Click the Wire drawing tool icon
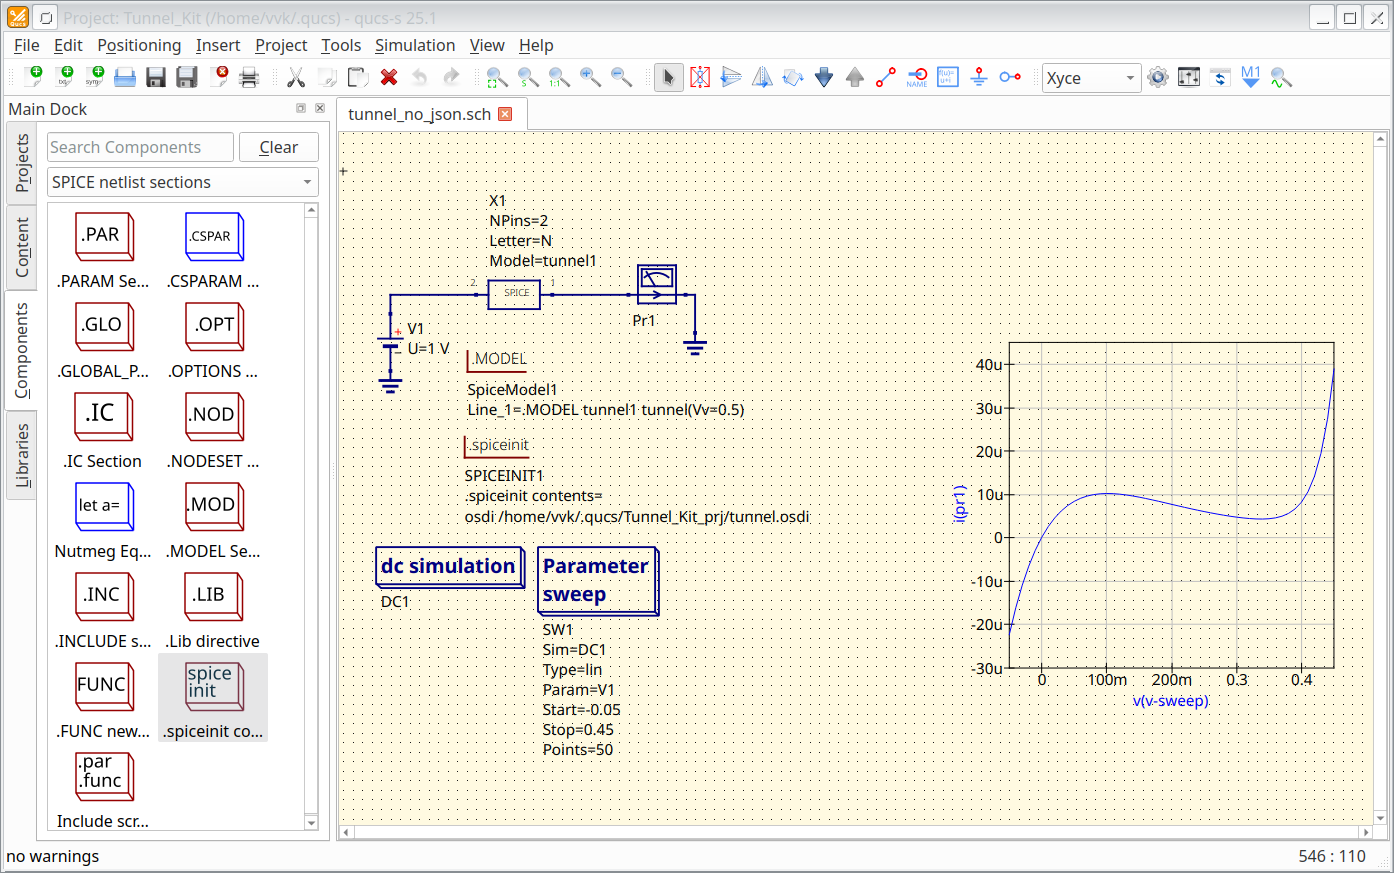Viewport: 1394px width, 873px height. pyautogui.click(x=886, y=78)
